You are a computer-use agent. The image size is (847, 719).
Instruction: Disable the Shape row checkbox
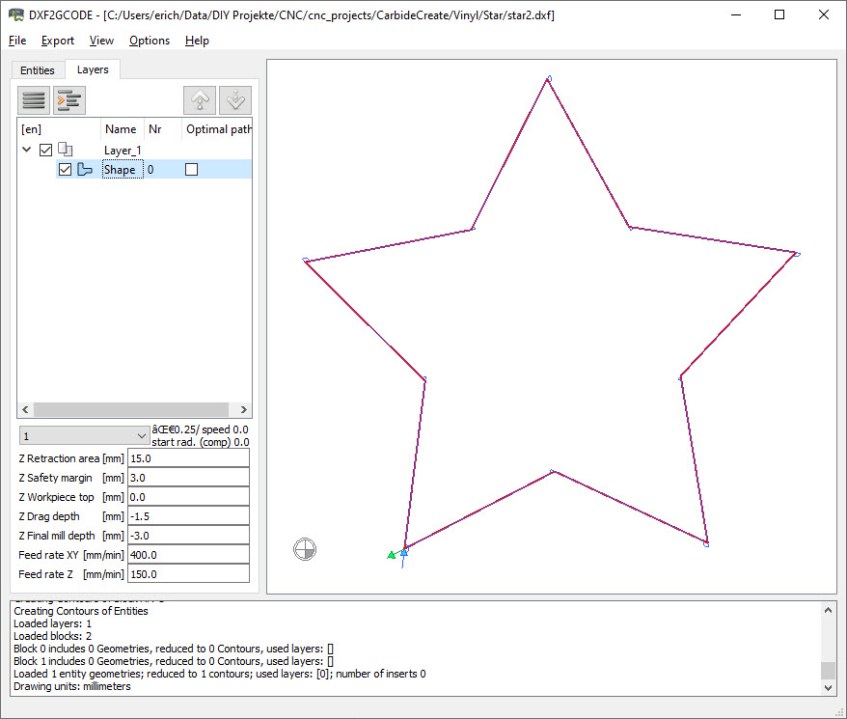point(66,170)
